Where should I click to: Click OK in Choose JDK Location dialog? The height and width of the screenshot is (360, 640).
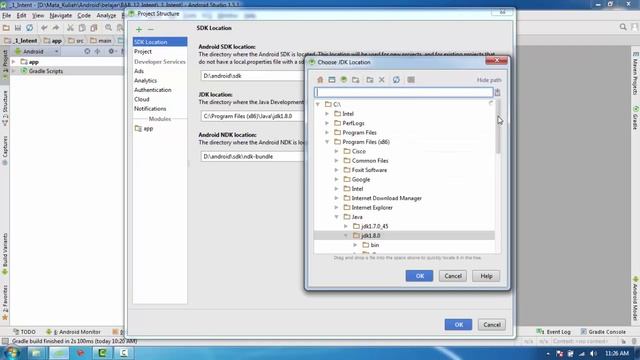pos(419,276)
